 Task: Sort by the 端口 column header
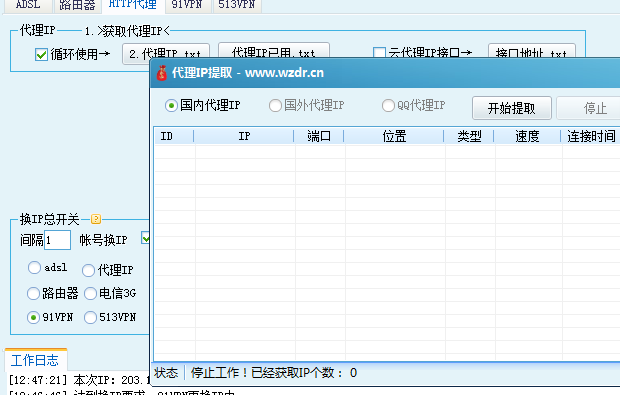[319, 136]
